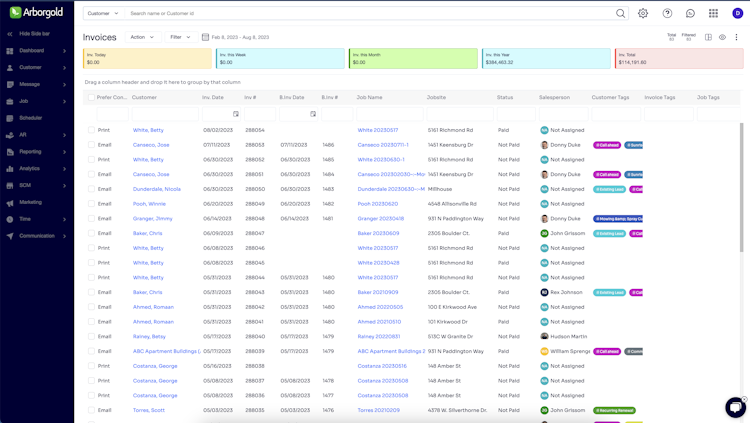Image resolution: width=750 pixels, height=423 pixels.
Task: Open the three-dot more options menu
Action: point(736,37)
